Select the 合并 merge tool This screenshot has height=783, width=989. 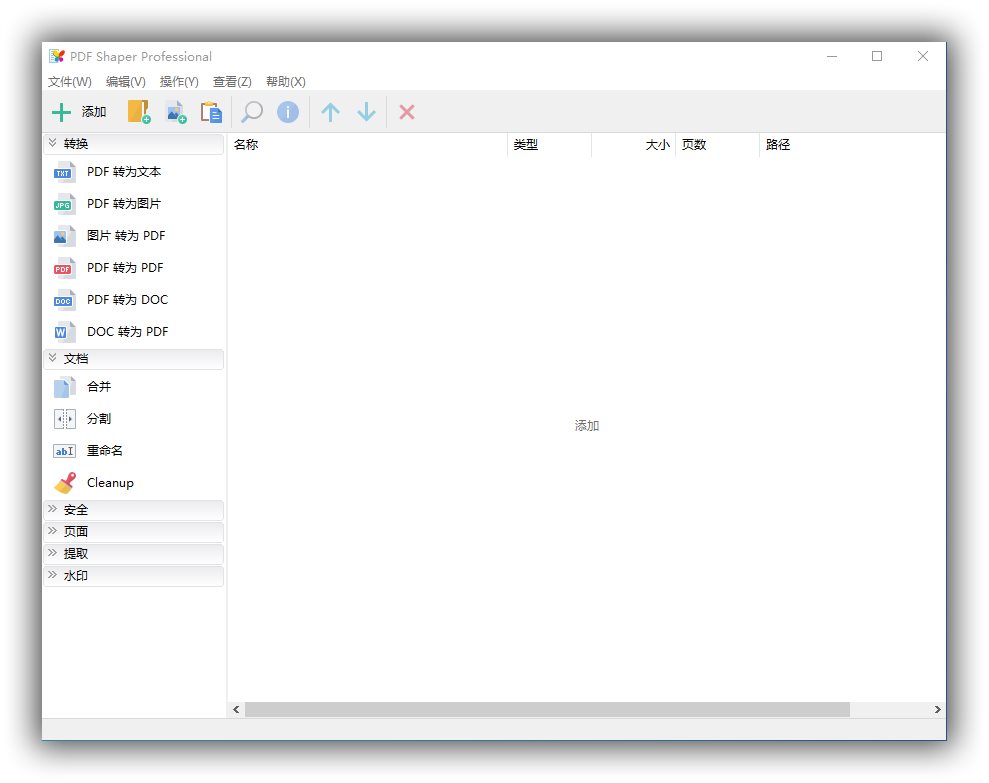(134, 387)
